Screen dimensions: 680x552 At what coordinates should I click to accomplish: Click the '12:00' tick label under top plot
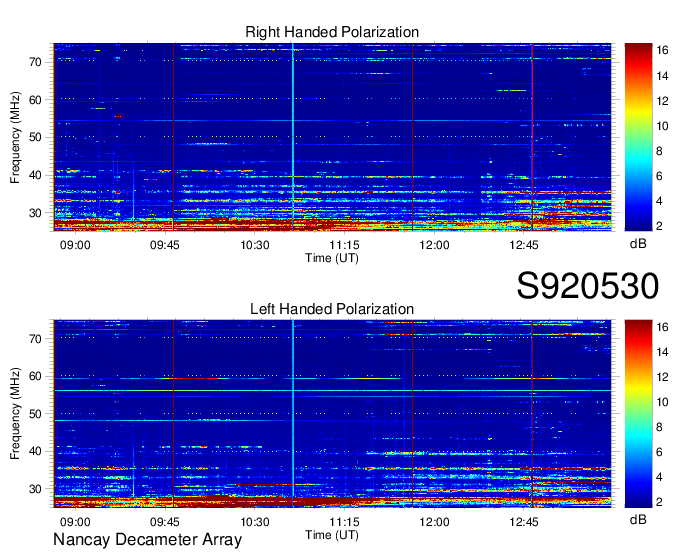(434, 245)
